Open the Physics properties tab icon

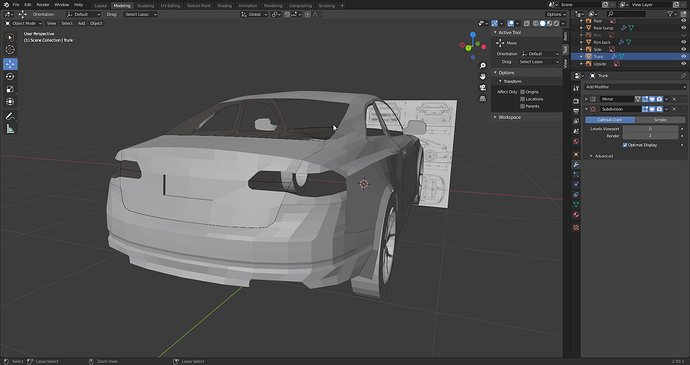coord(576,184)
